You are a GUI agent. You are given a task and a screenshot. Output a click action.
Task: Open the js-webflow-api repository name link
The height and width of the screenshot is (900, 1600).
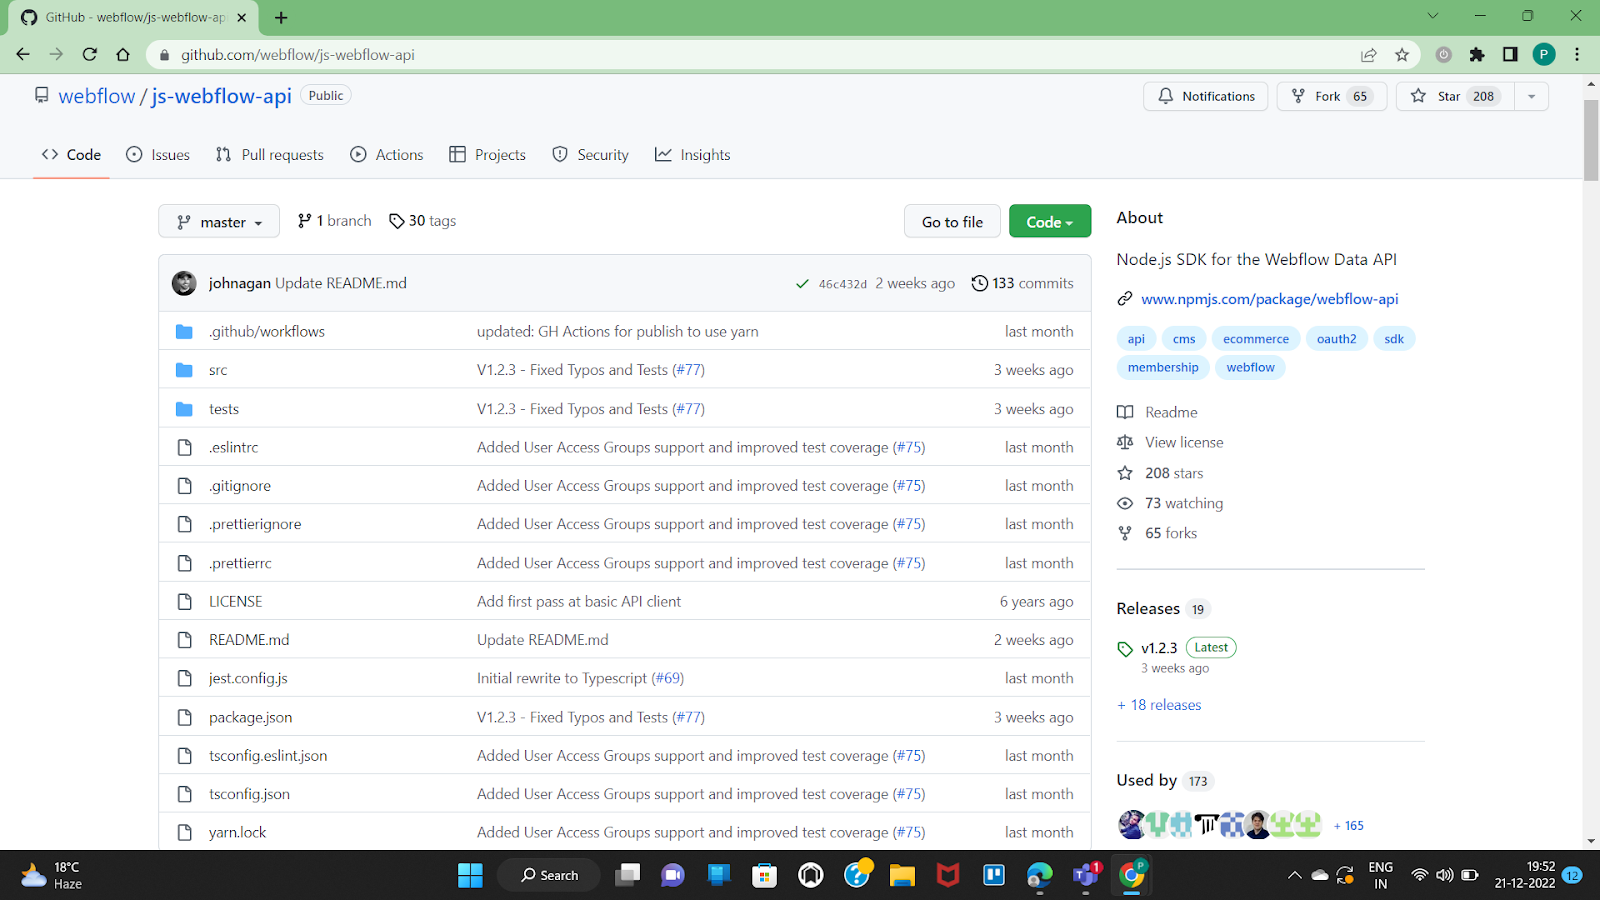(221, 96)
